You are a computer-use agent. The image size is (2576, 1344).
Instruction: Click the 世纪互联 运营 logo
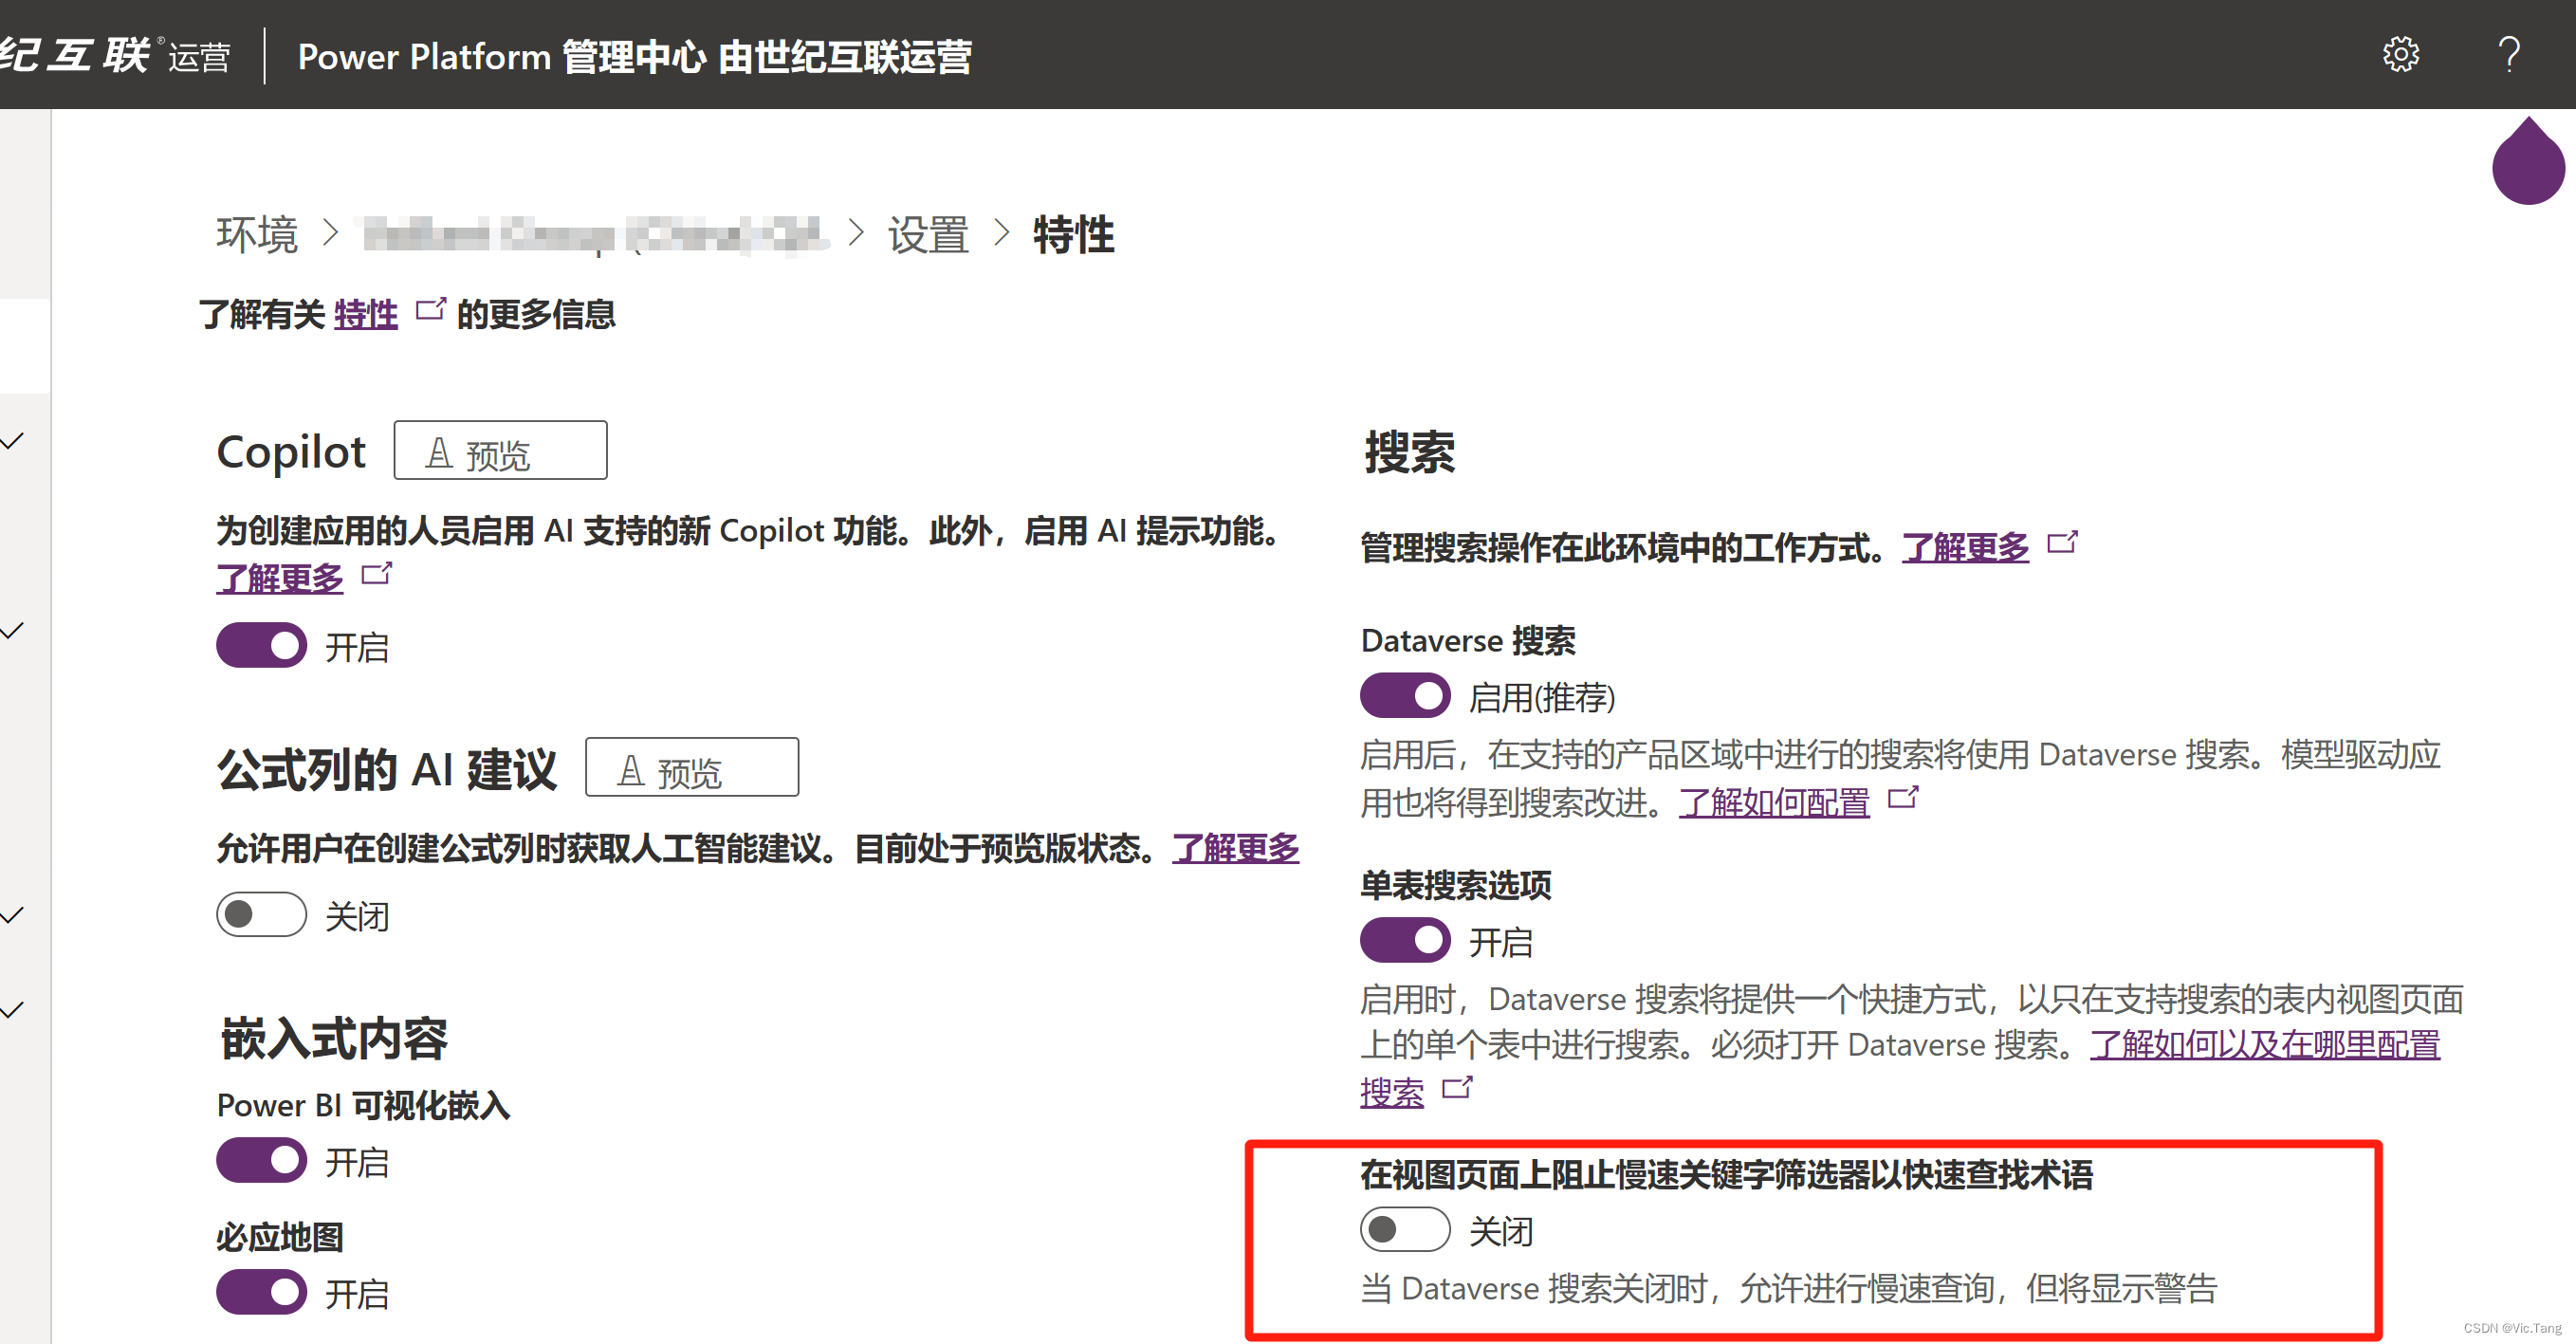(115, 55)
